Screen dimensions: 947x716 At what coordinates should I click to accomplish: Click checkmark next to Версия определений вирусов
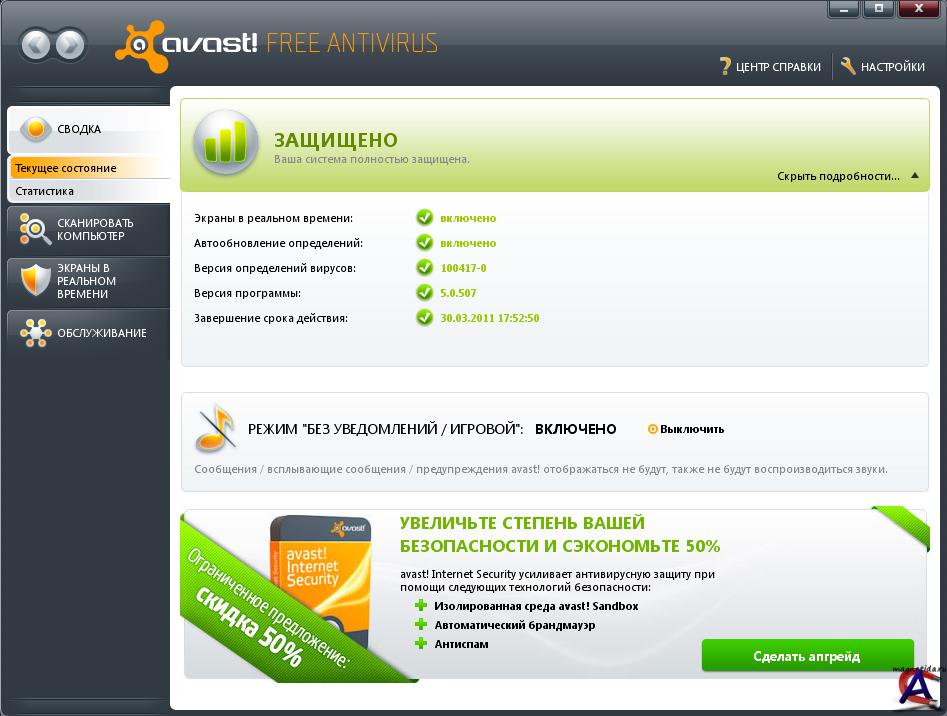(x=425, y=267)
